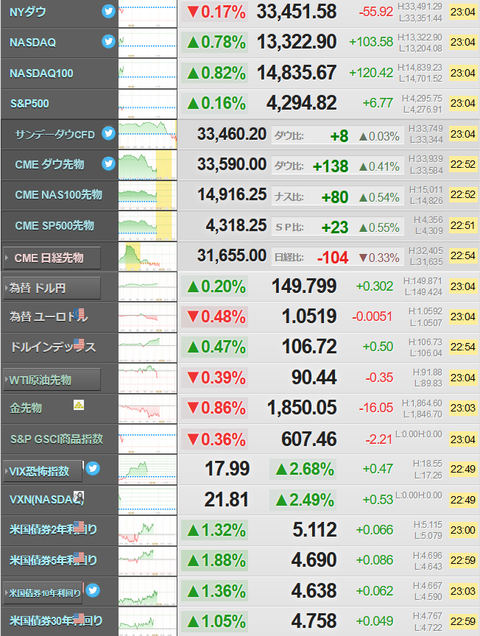Image resolution: width=480 pixels, height=636 pixels.
Task: Click the flag icon on 米国債券5年利回り
Action: [x=79, y=557]
